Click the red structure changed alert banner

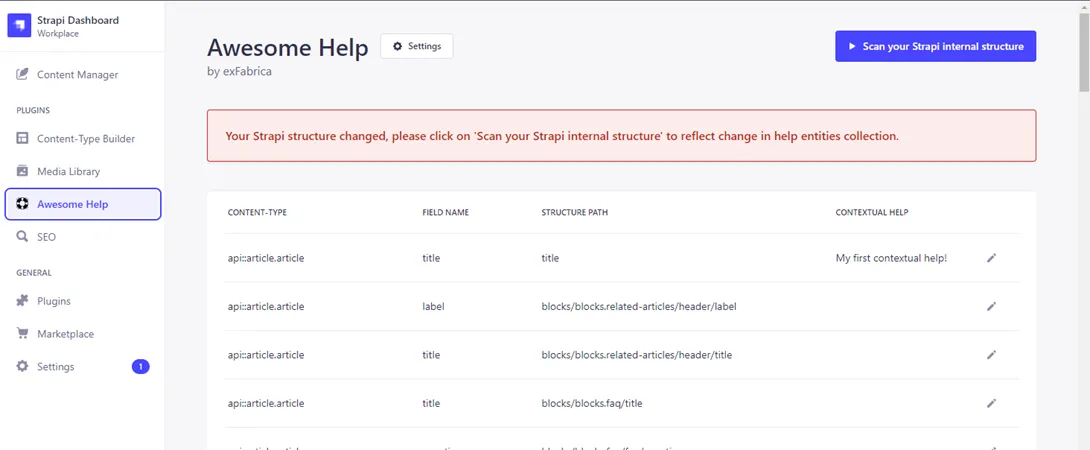[621, 136]
